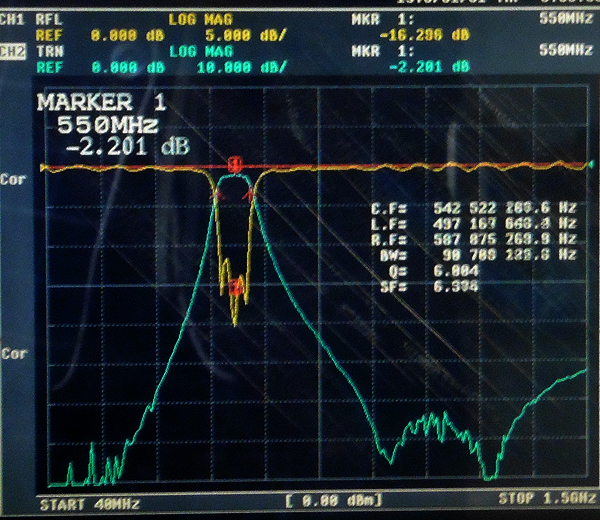600x520 pixels.
Task: Click the reference position arrow at right edge
Action: tap(593, 164)
